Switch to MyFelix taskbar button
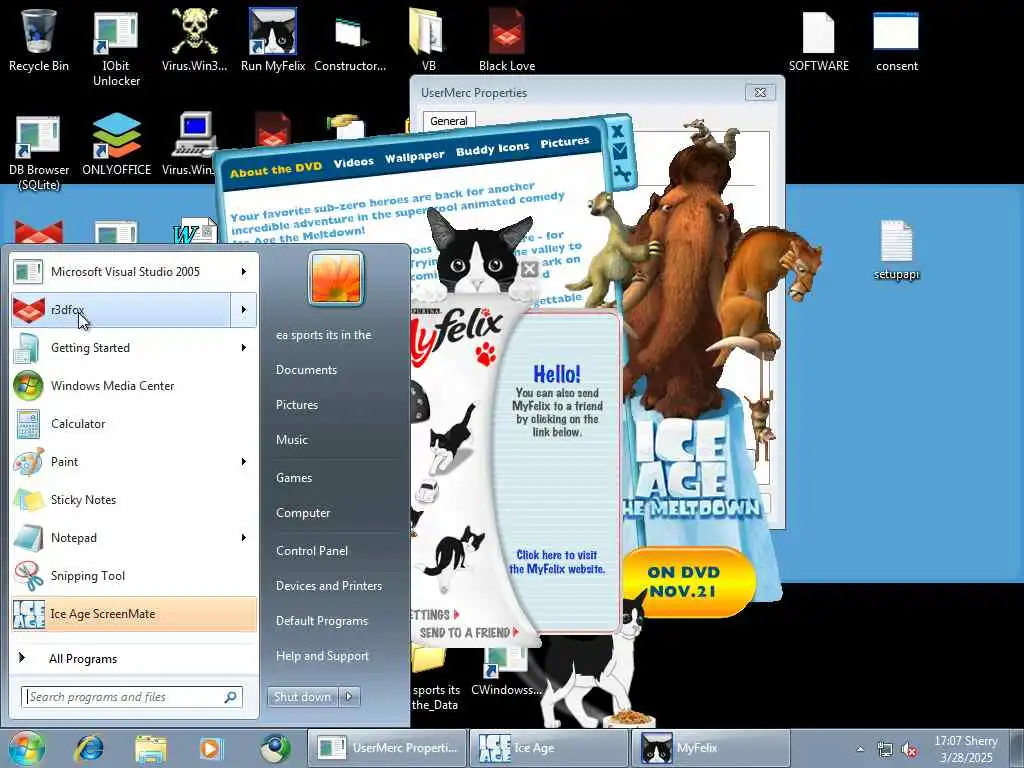This screenshot has width=1024, height=768. [x=711, y=748]
